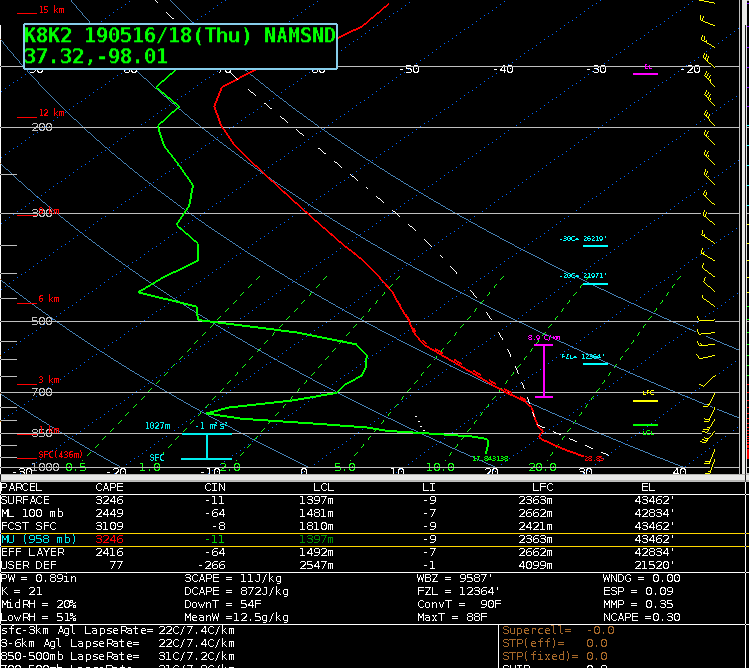The image size is (749, 668).
Task: Click the magenta EL marker near top
Action: click(x=647, y=70)
